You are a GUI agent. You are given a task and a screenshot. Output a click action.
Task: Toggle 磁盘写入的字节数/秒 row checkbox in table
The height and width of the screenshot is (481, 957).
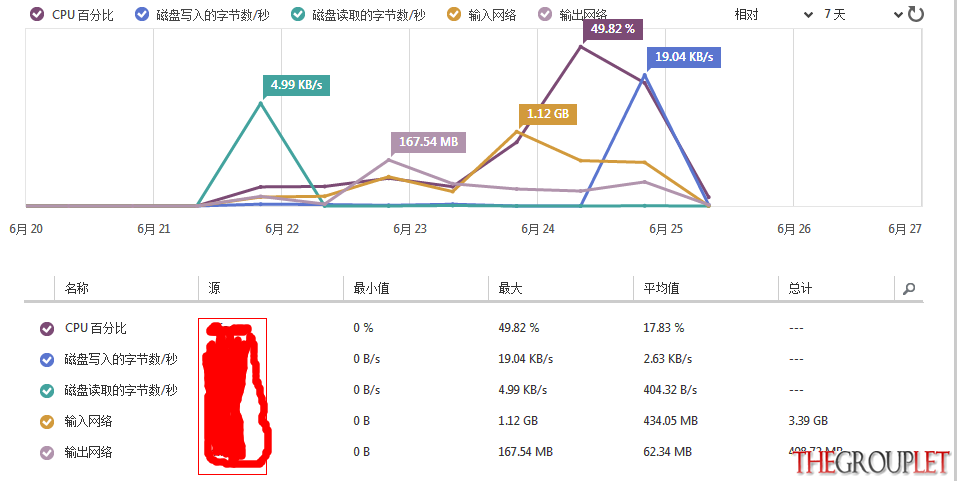[47, 360]
